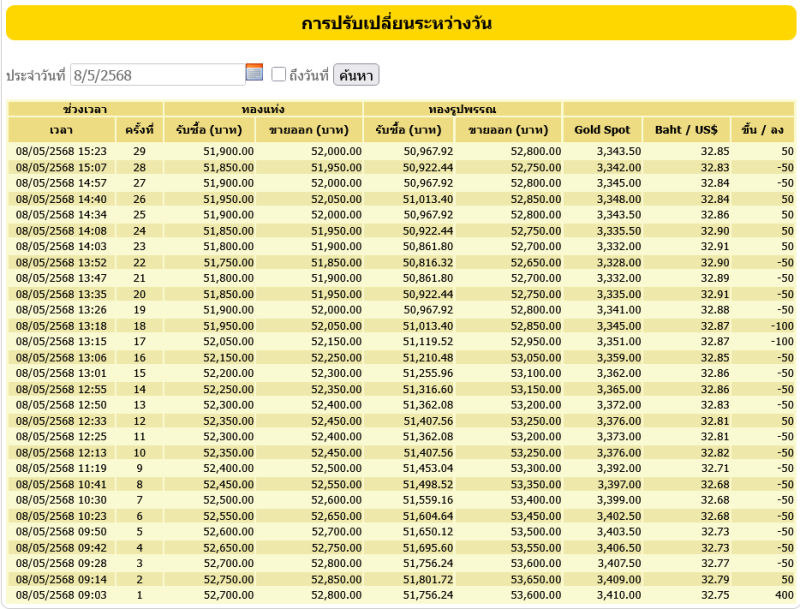Click Gold Spot value 3,351.00

click(x=619, y=342)
